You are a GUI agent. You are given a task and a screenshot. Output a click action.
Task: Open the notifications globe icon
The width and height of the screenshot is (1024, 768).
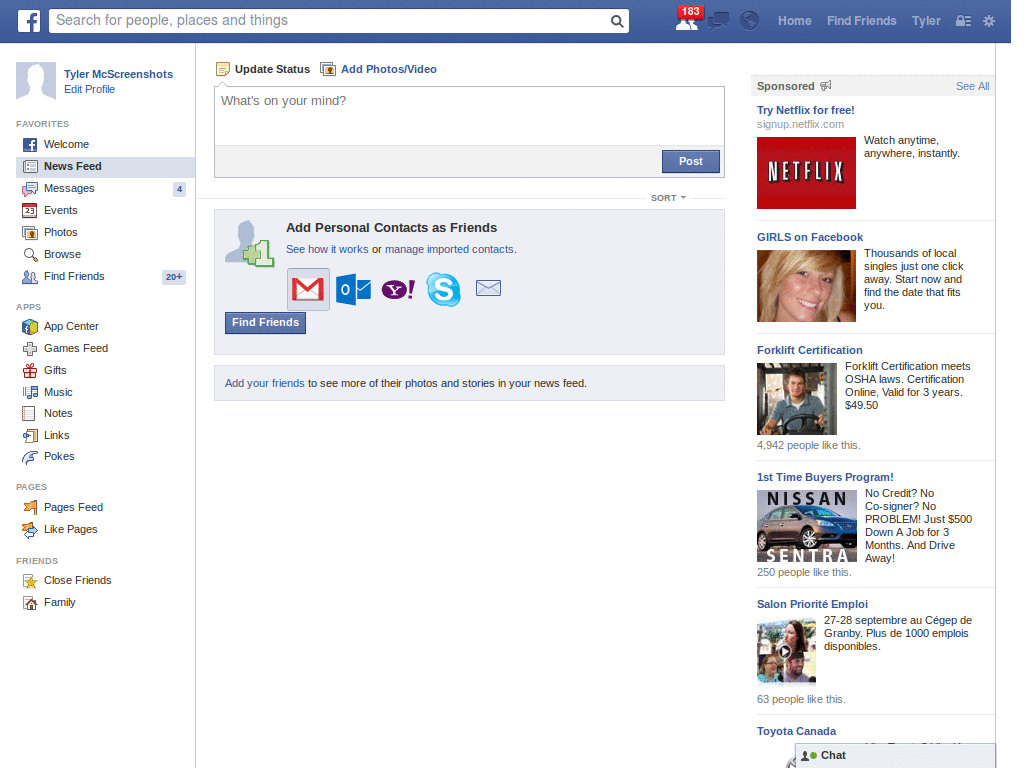[749, 21]
